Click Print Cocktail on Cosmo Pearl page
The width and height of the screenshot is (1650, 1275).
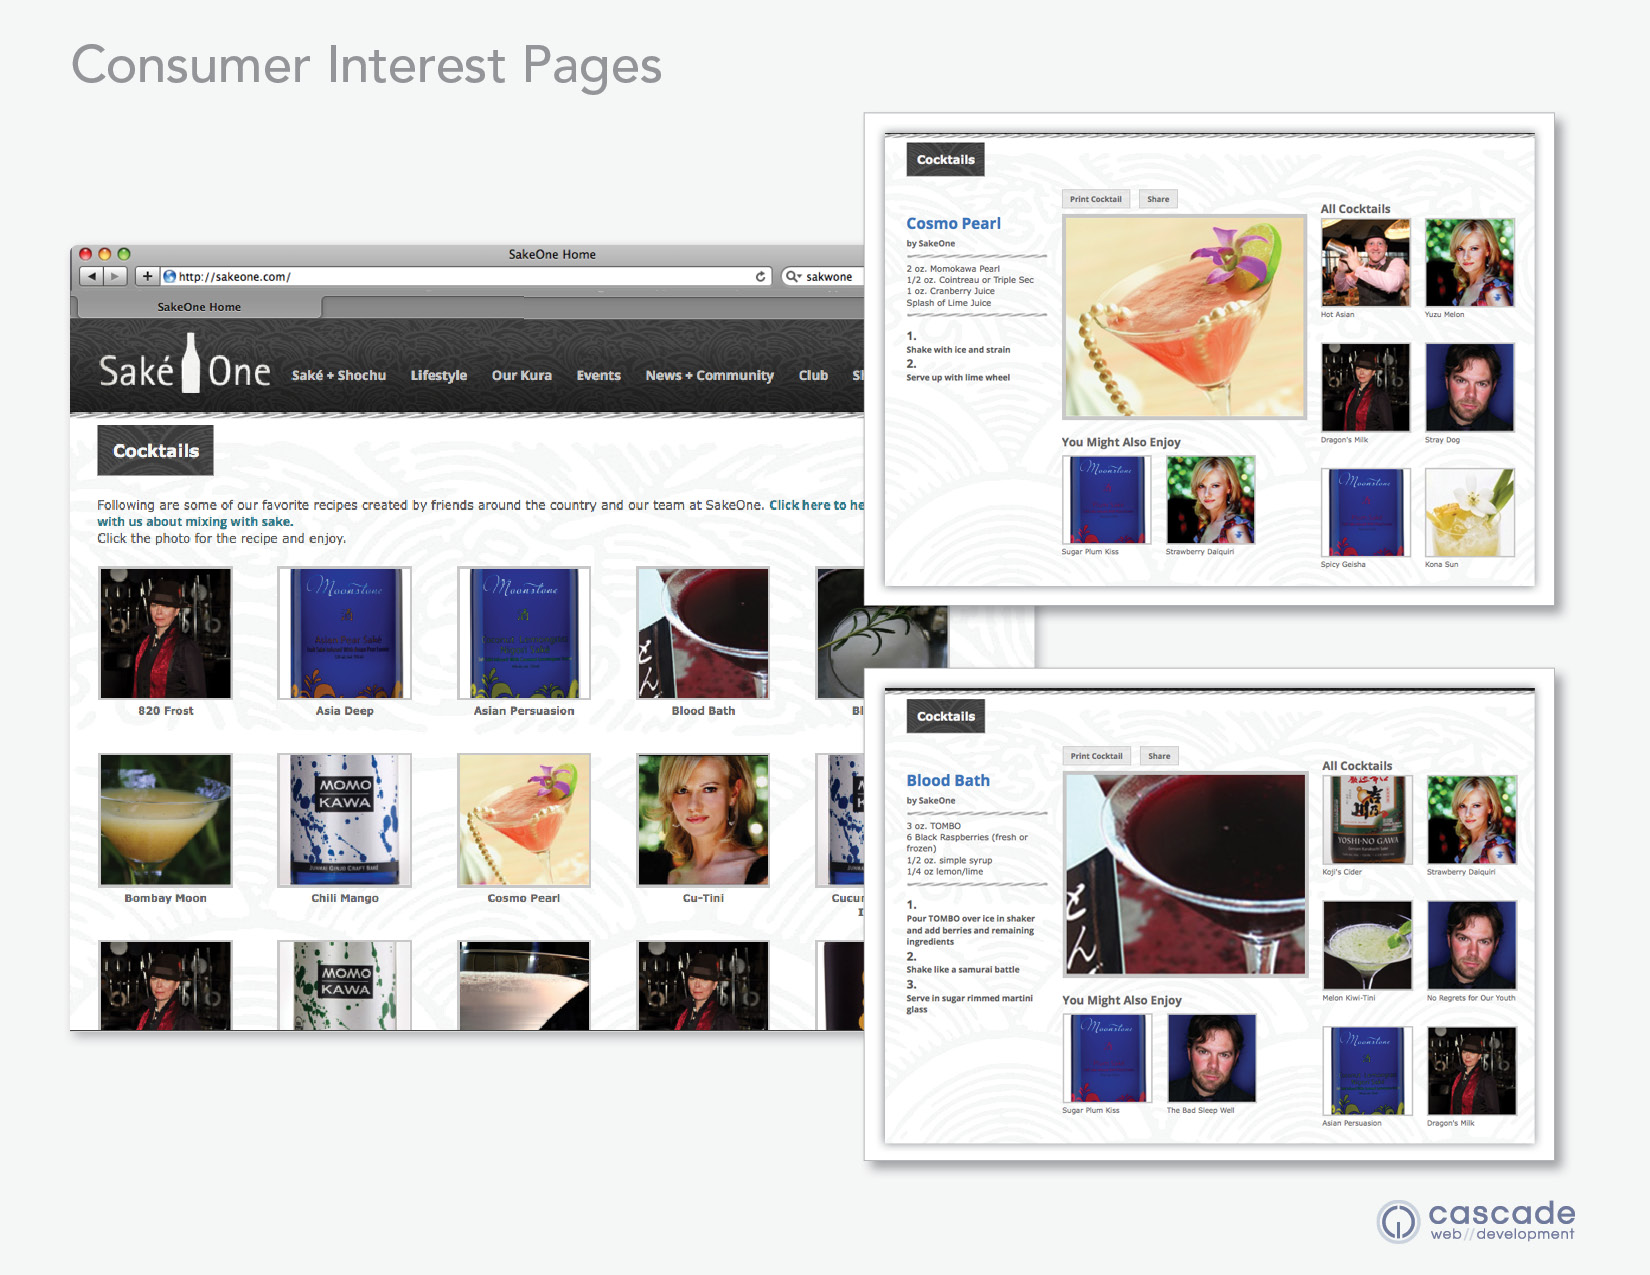1096,199
